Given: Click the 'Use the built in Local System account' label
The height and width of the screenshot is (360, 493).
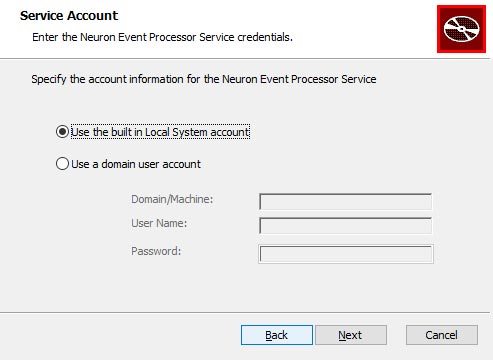Looking at the screenshot, I should pos(160,132).
